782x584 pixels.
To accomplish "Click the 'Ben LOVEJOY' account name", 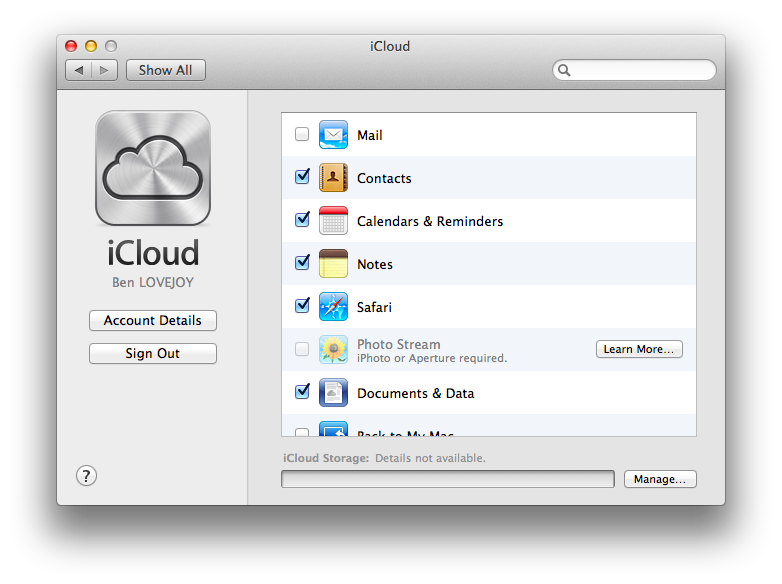I will click(153, 282).
